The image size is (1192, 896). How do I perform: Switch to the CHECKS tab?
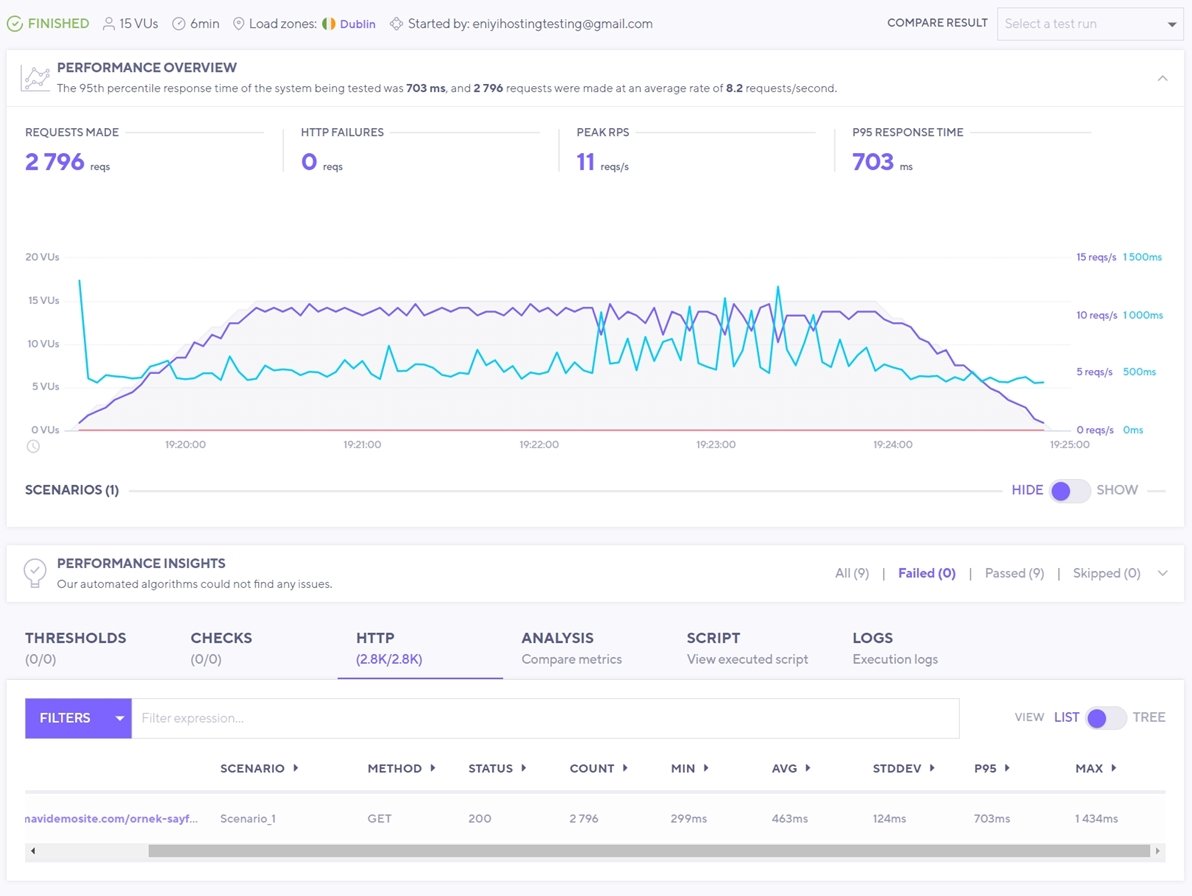tap(221, 647)
